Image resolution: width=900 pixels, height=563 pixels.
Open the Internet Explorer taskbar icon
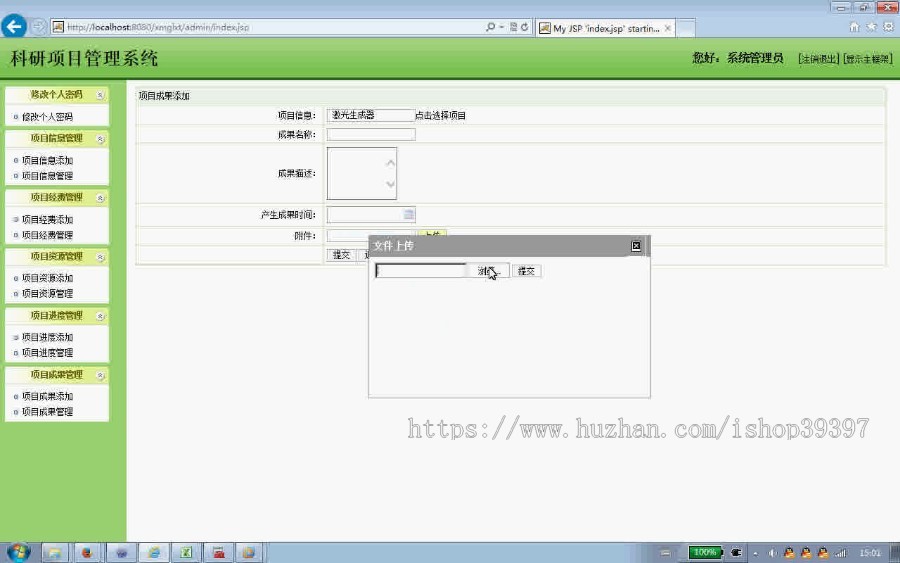[x=154, y=553]
